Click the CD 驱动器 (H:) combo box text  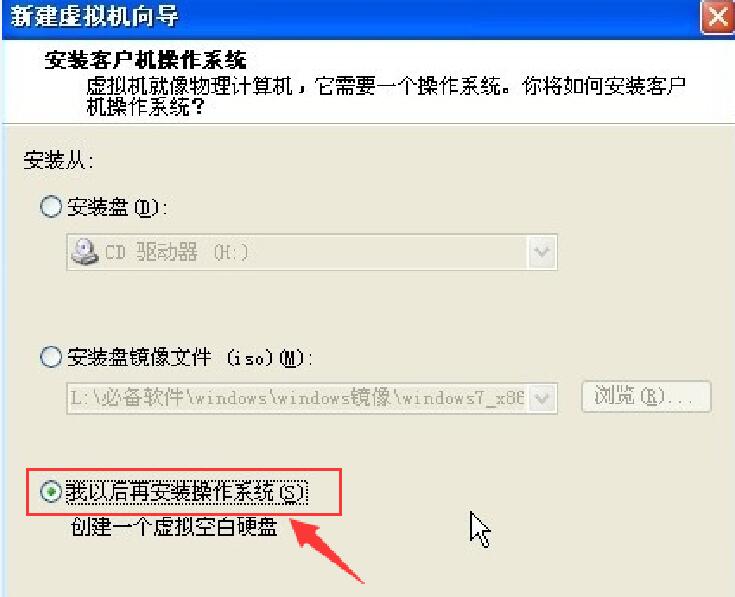coord(175,253)
